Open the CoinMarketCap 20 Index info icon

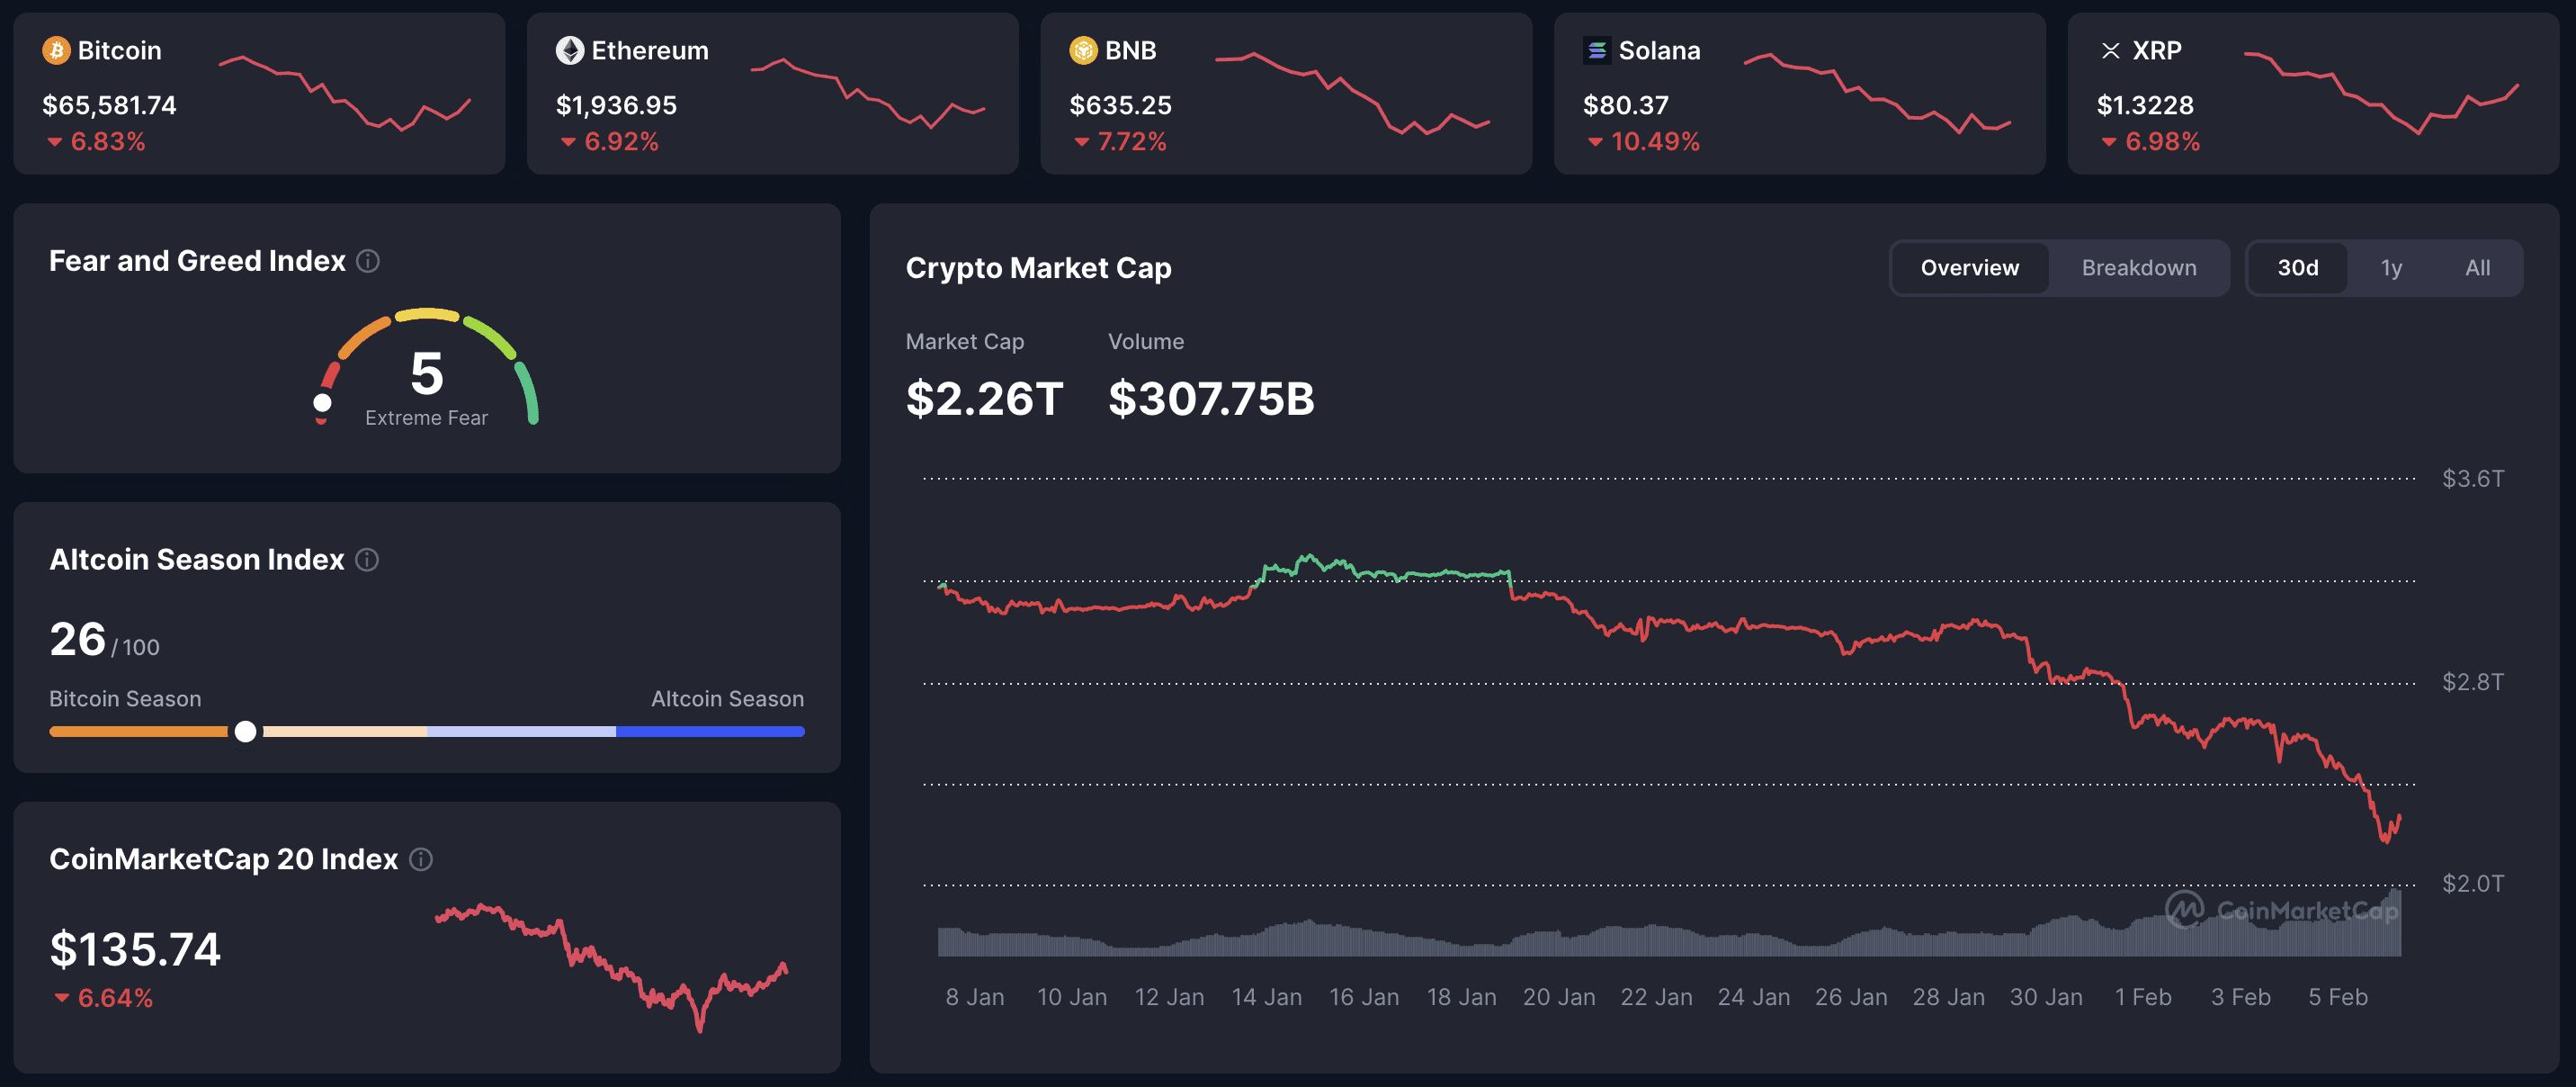(421, 859)
